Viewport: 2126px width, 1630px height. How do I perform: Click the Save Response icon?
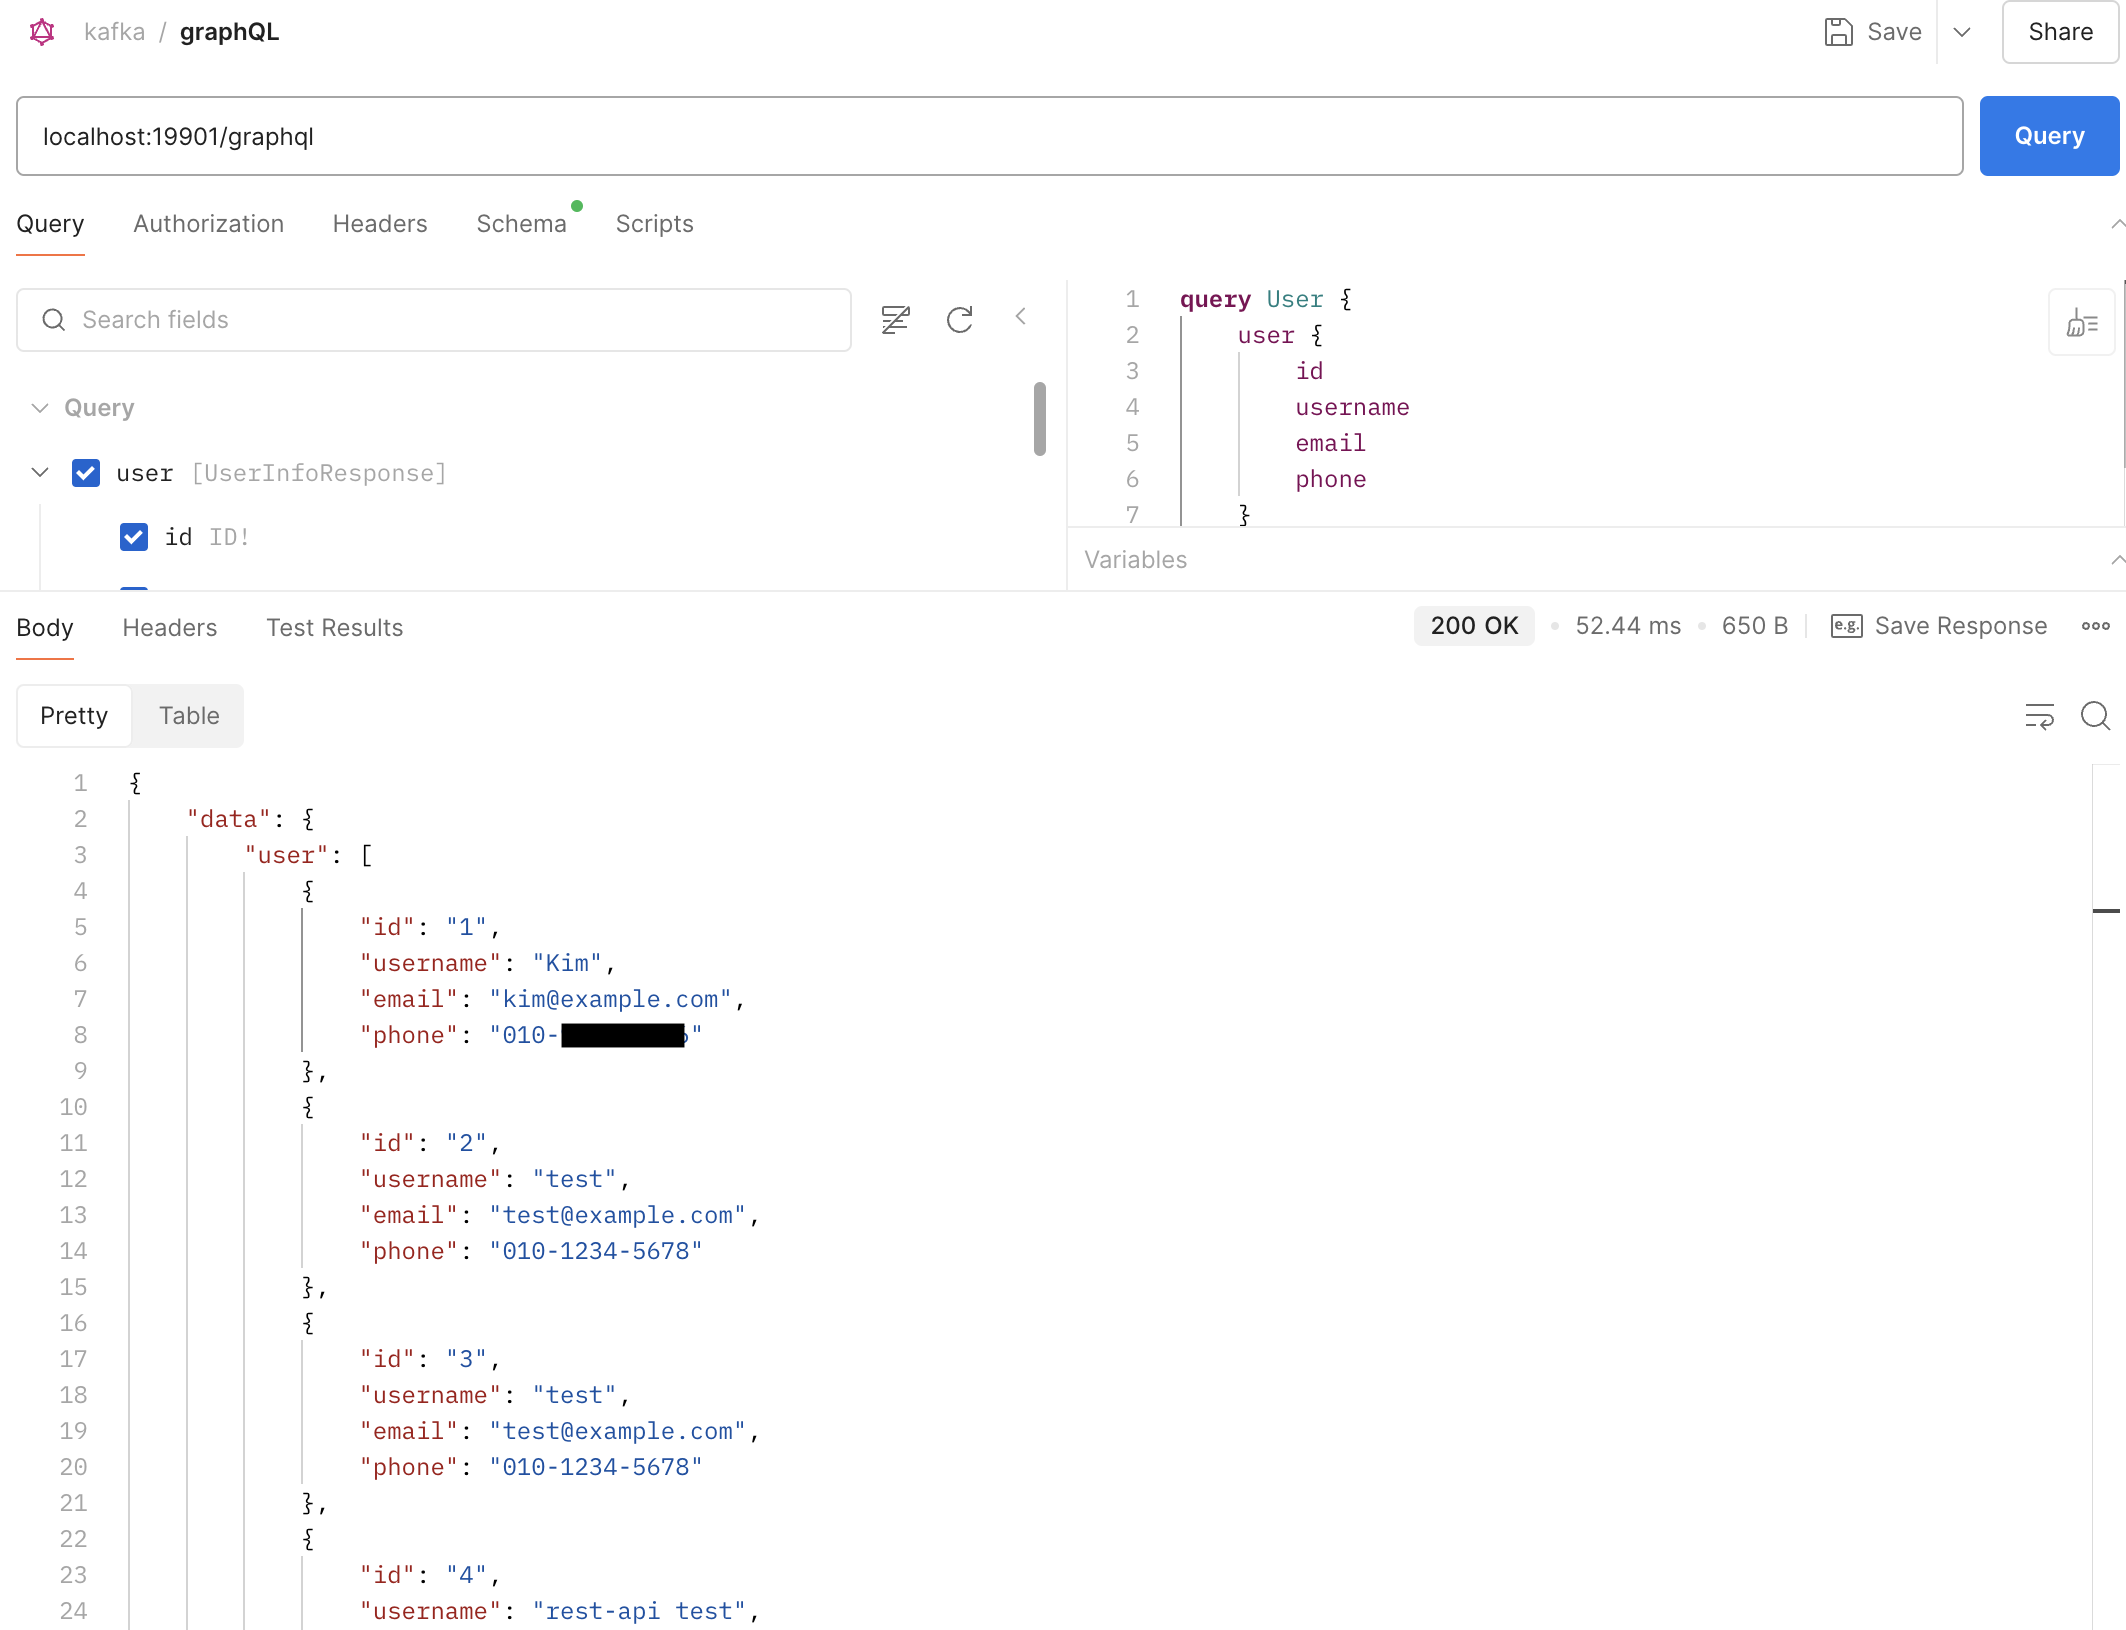coord(1846,626)
